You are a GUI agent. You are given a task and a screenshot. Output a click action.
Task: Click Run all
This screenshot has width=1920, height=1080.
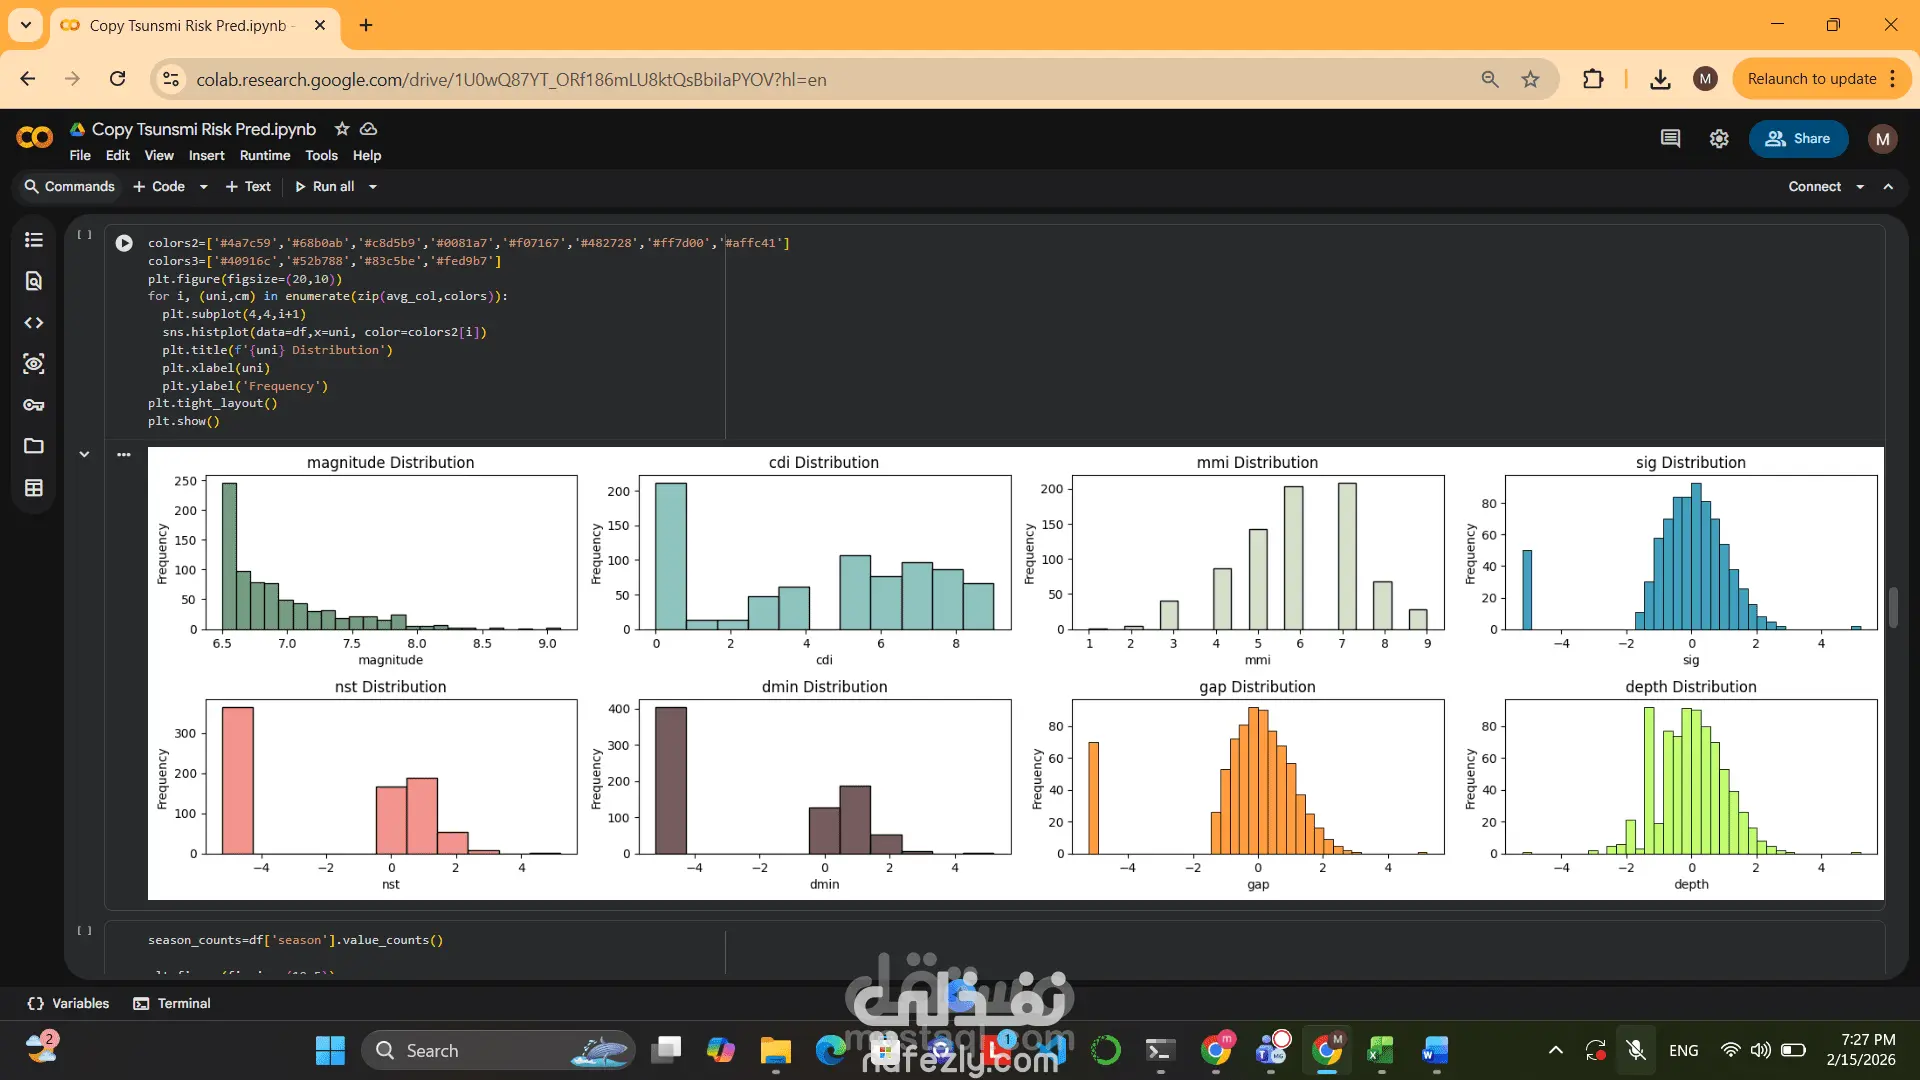(324, 187)
